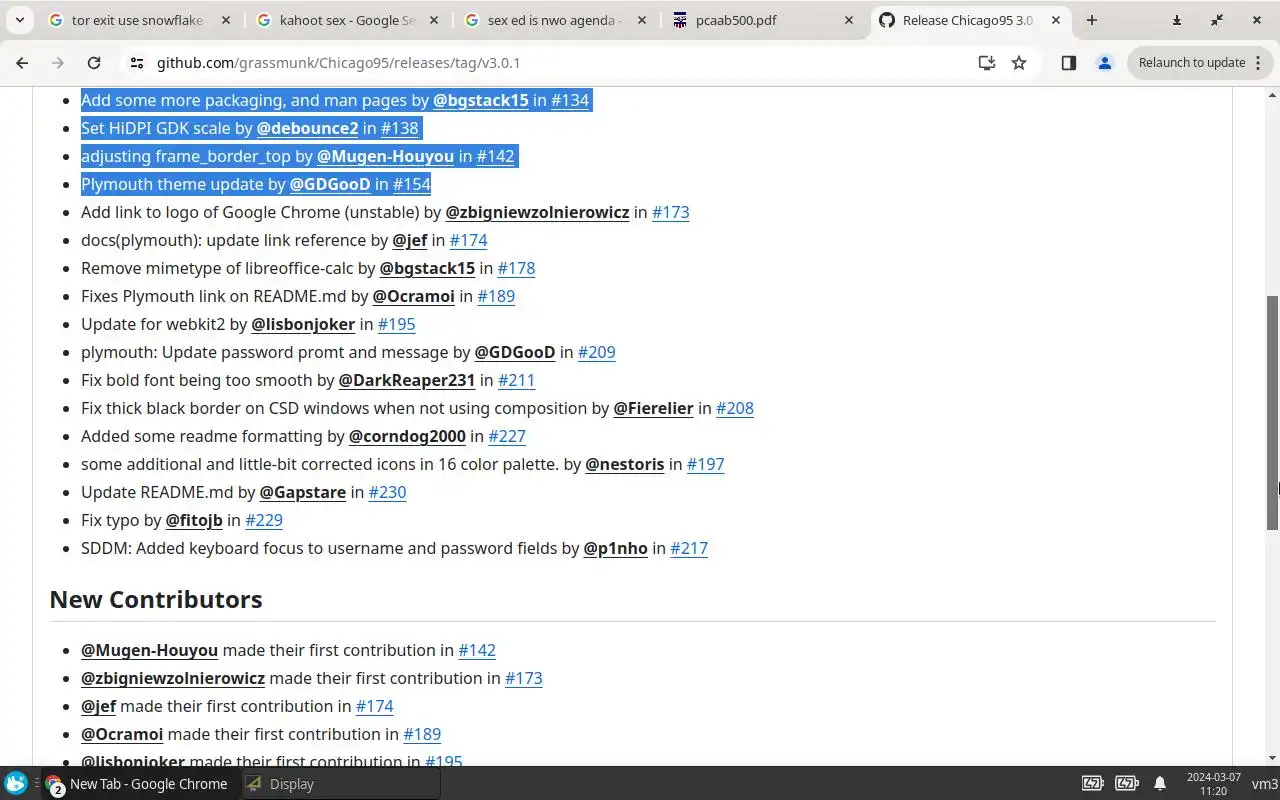Click the vertical scrollbar thumb

pos(1272,413)
